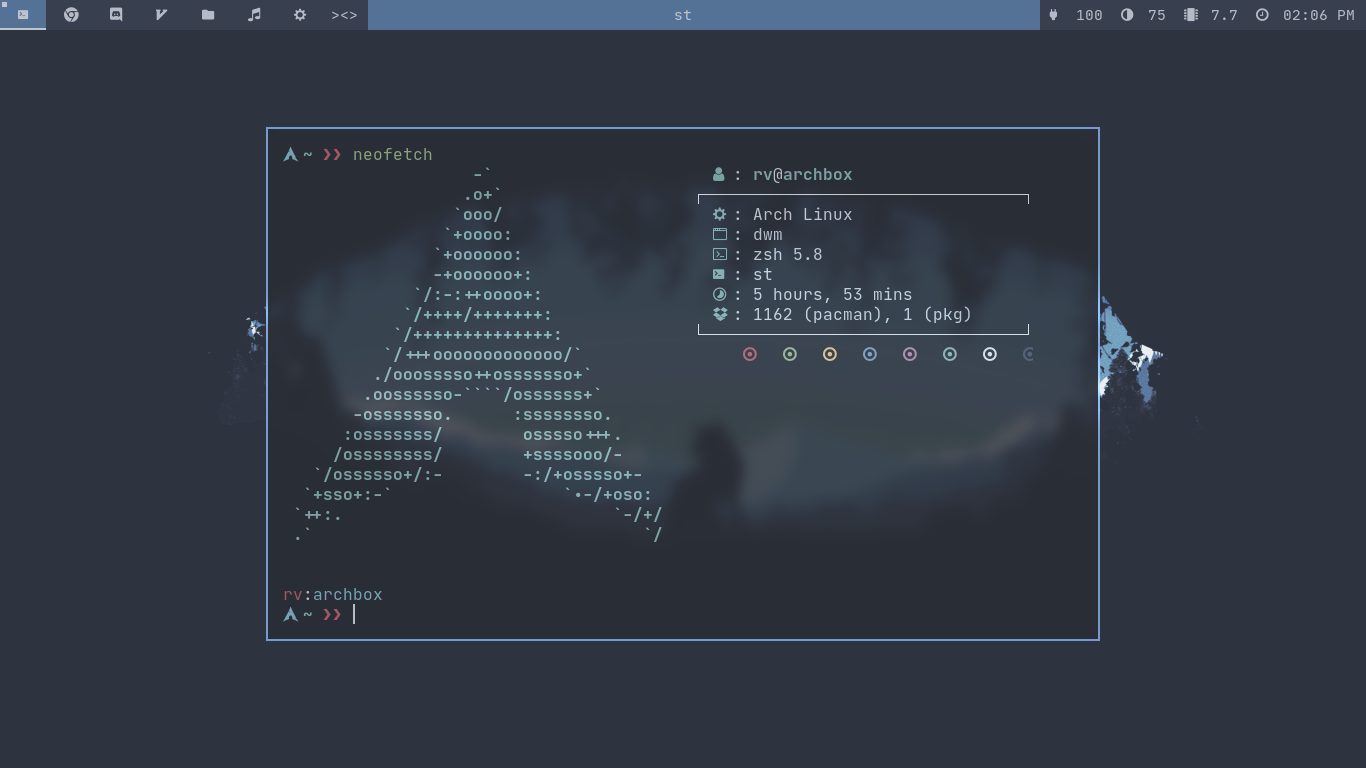
Task: Click the red color dot
Action: point(750,354)
